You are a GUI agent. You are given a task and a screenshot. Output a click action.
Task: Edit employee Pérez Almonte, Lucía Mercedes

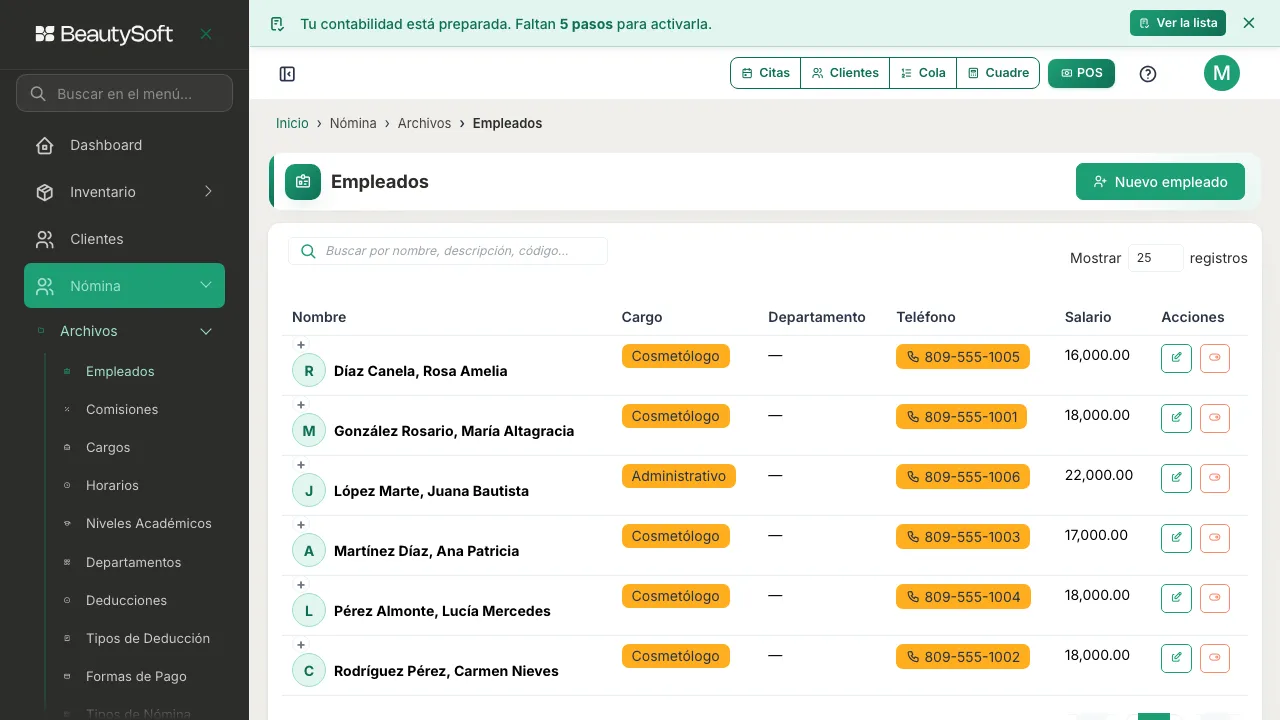point(1176,598)
